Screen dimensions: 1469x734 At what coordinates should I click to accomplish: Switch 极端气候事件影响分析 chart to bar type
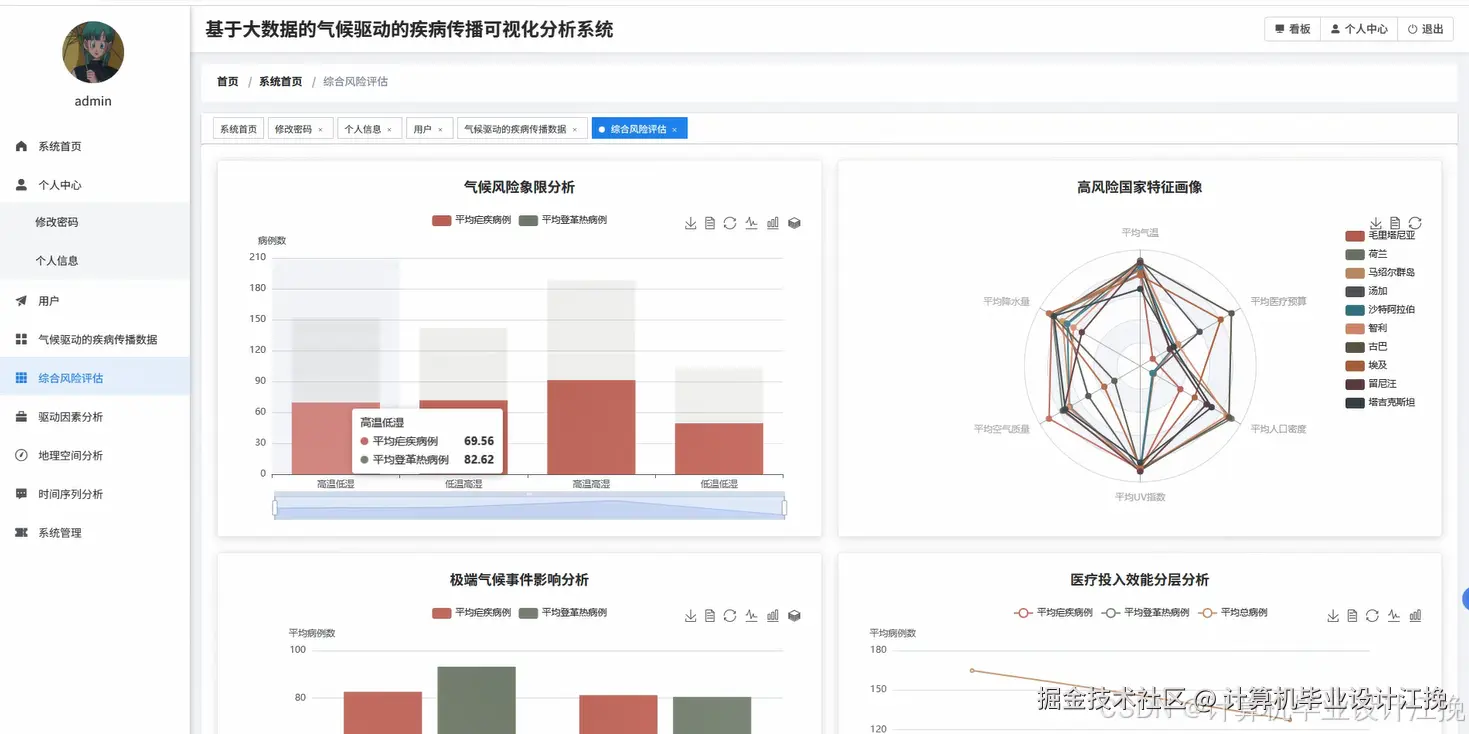772,616
